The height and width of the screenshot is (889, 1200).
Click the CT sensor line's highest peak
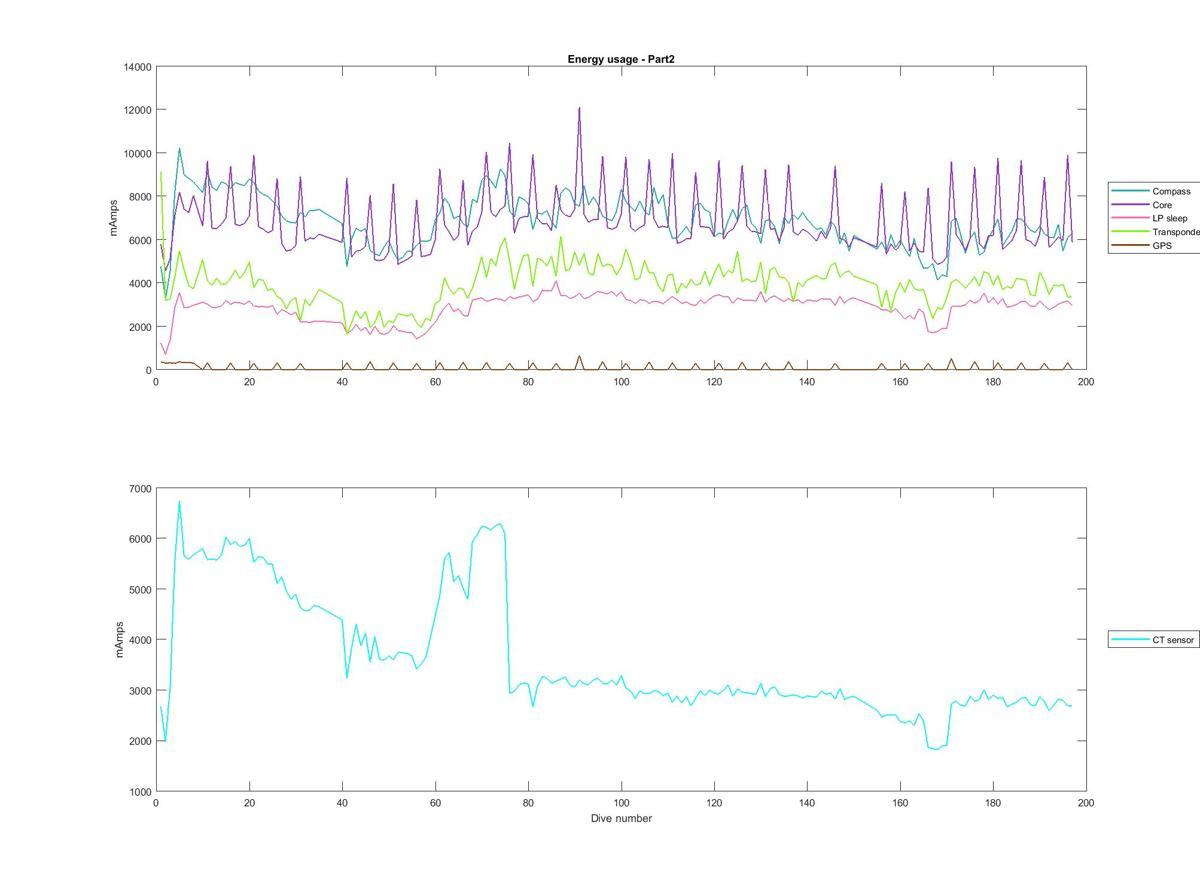click(x=179, y=503)
